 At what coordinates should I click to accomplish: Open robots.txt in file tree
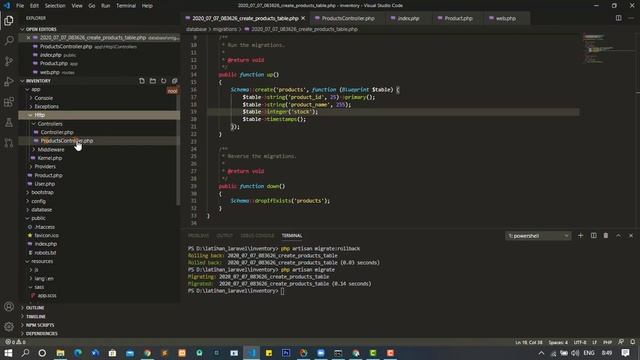99,253
